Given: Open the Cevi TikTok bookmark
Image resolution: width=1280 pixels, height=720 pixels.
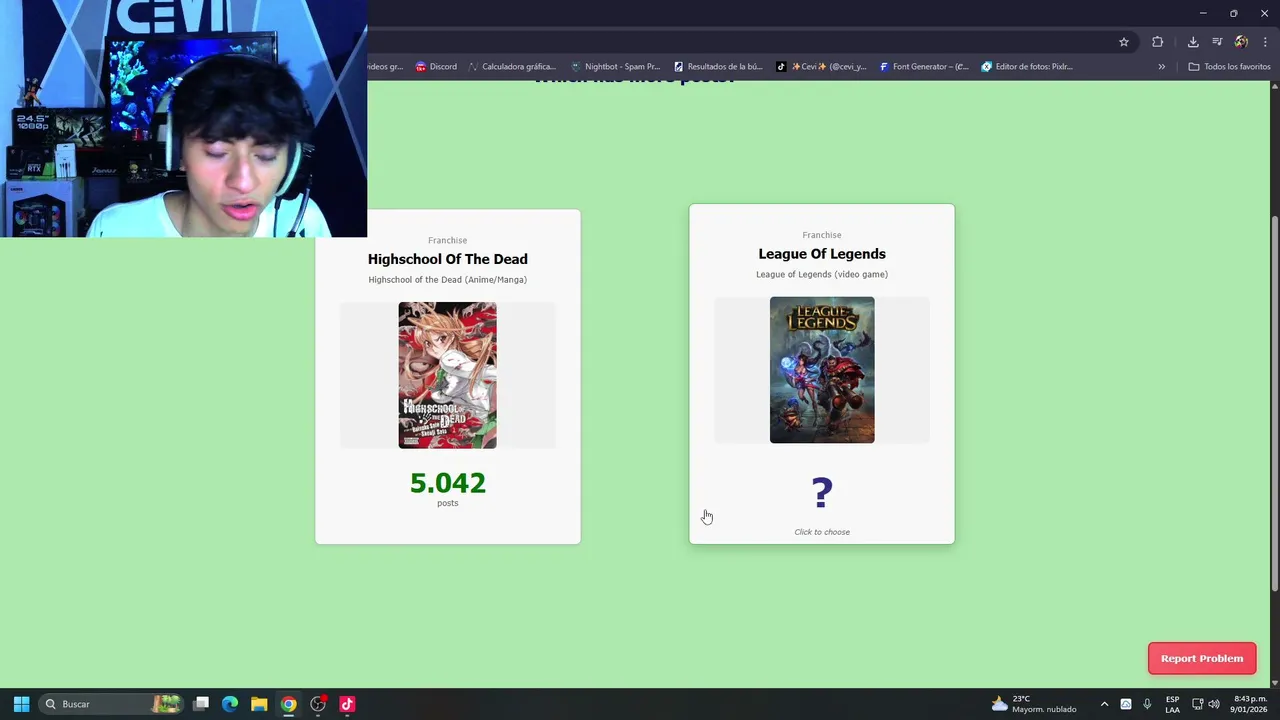Looking at the screenshot, I should pos(822,67).
